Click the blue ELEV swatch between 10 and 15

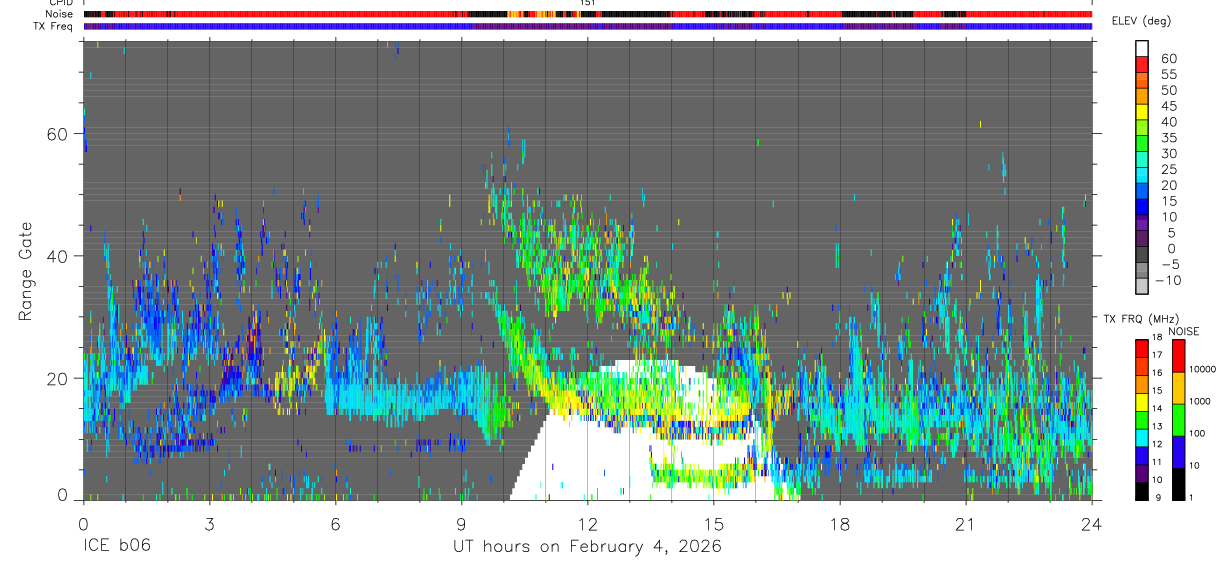tap(1143, 207)
